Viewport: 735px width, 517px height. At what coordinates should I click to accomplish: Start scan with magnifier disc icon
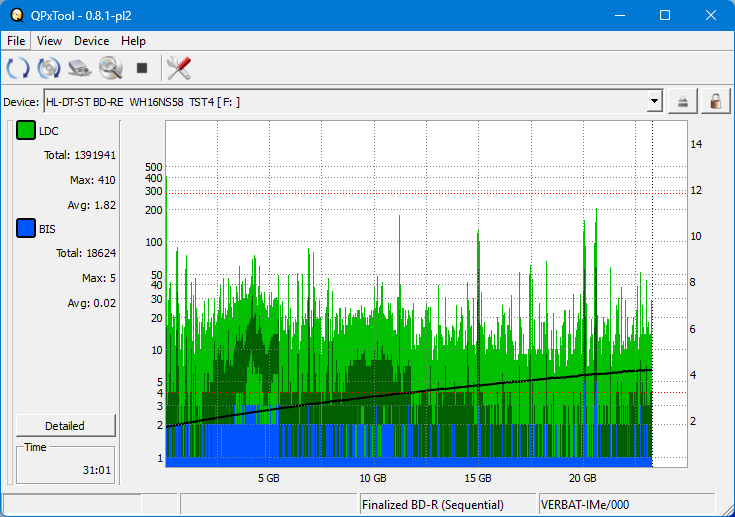click(111, 68)
